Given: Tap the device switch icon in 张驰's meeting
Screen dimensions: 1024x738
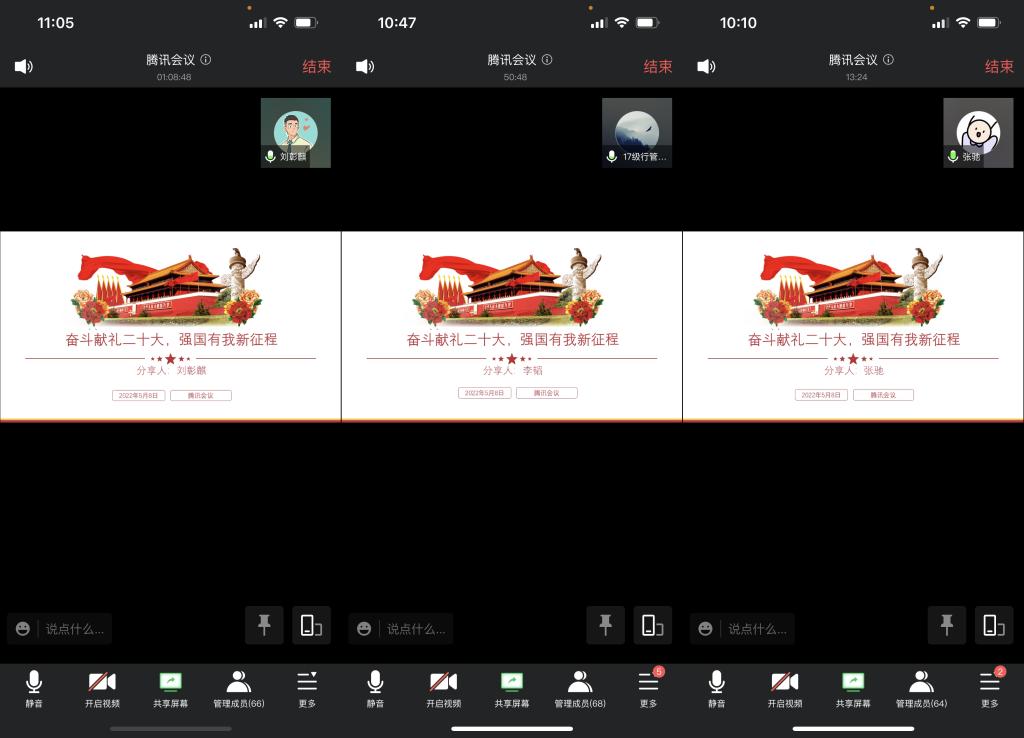Looking at the screenshot, I should (x=993, y=625).
